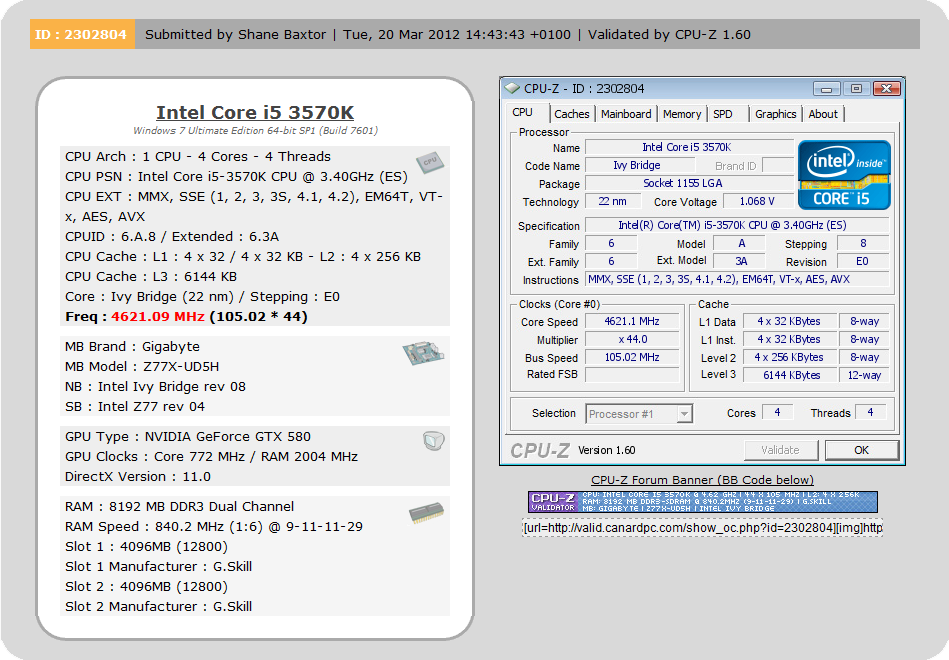This screenshot has height=660, width=949.
Task: Click the Instructions MMX, SSE field
Action: pos(737,279)
